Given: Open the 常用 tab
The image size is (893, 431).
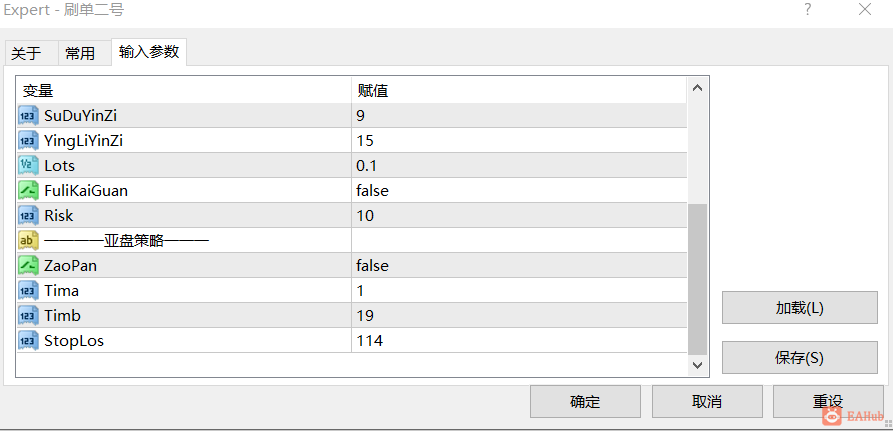Looking at the screenshot, I should point(80,54).
